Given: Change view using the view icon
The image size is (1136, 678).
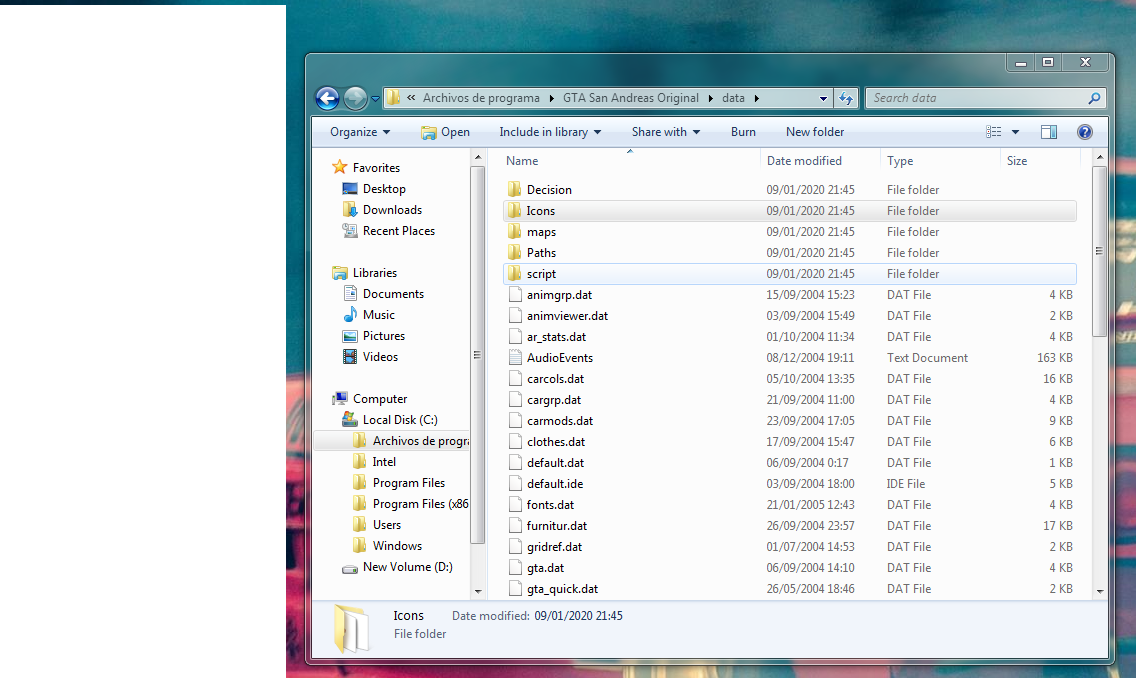Looking at the screenshot, I should pyautogui.click(x=993, y=132).
